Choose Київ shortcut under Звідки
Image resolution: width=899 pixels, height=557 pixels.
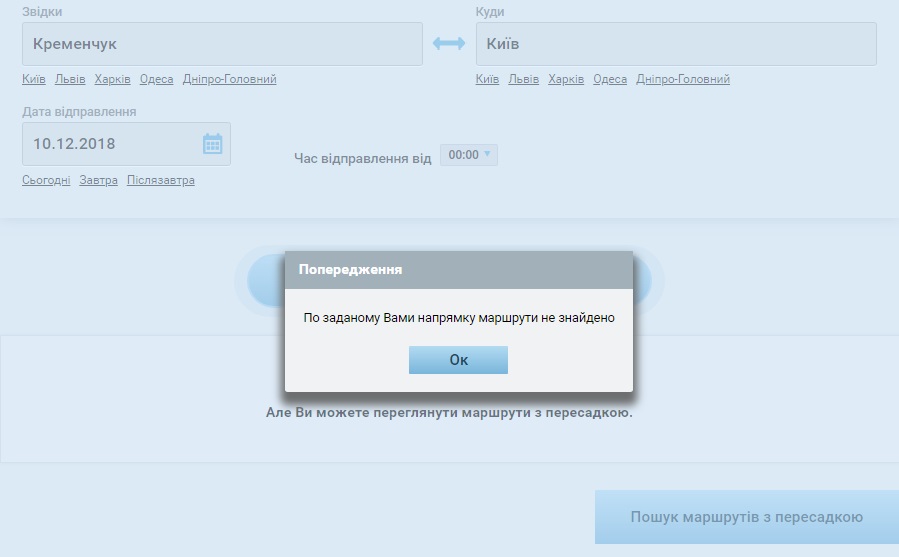[x=34, y=80]
